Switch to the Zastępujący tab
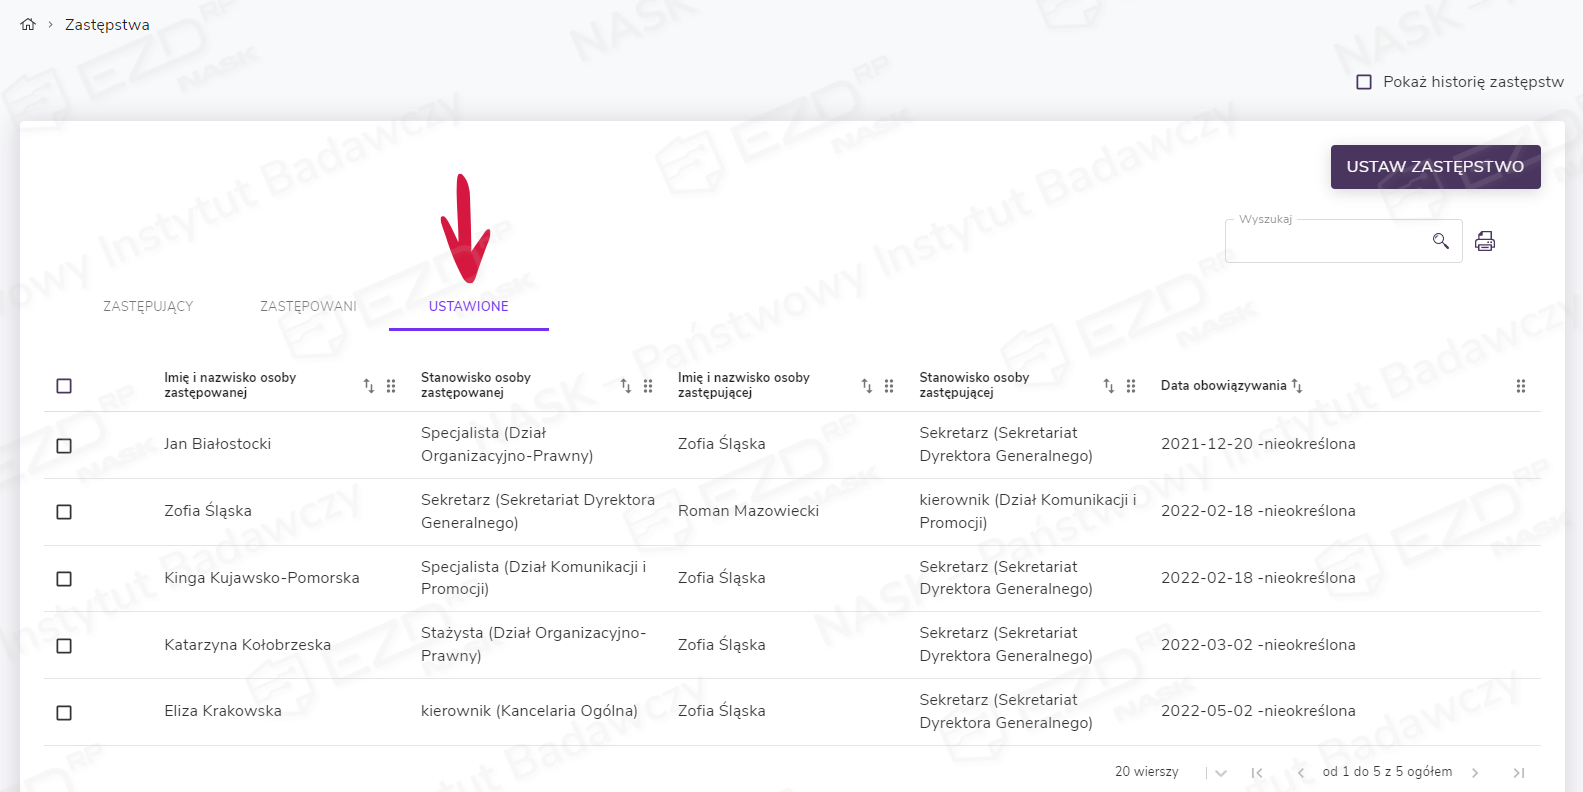This screenshot has height=792, width=1583. 148,306
